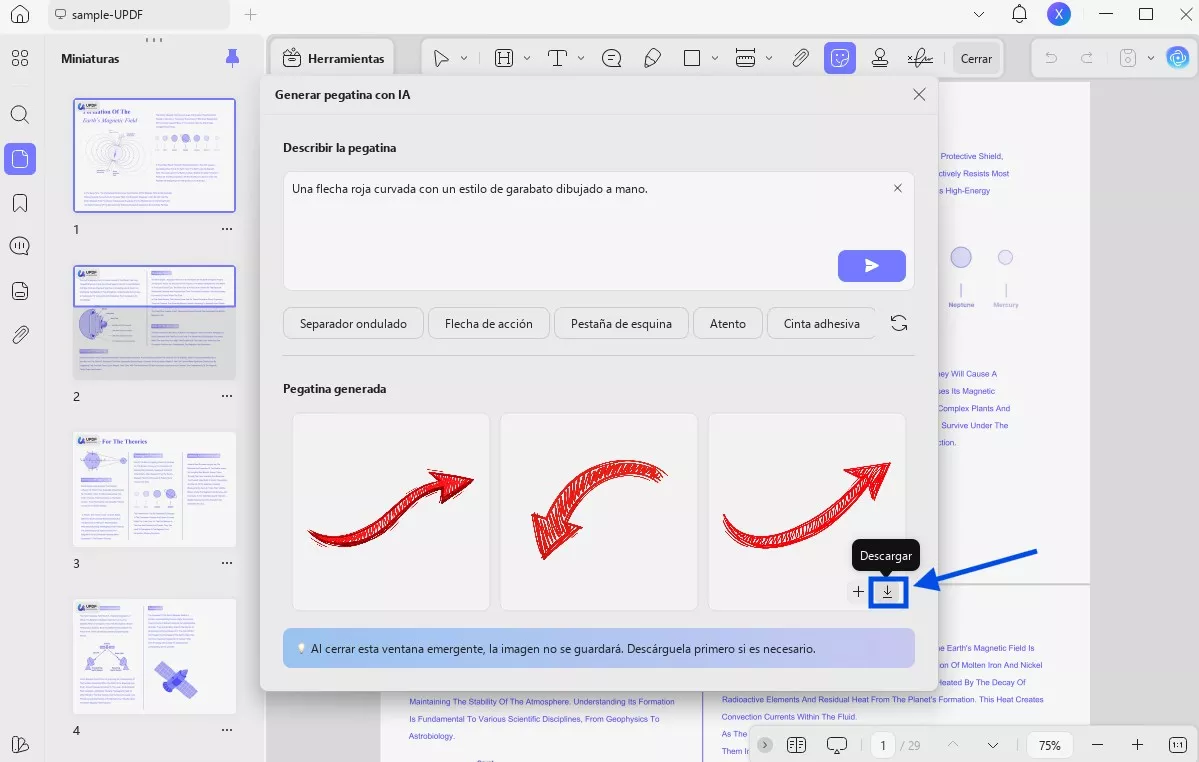Go to the home icon
Viewport: 1199px width, 762px height.
tap(20, 14)
